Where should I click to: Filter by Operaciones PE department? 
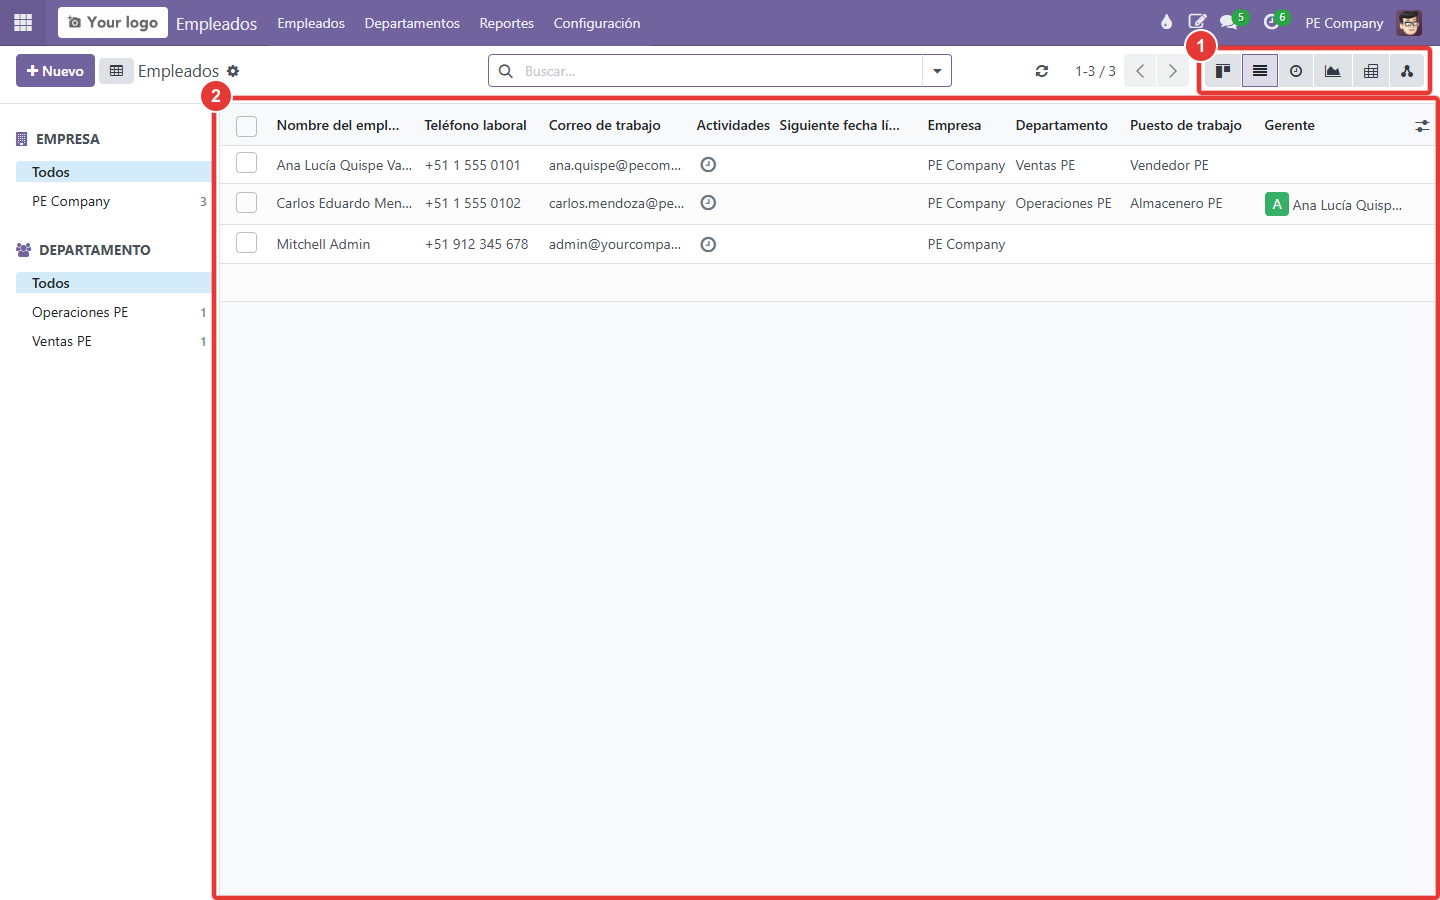113,312
